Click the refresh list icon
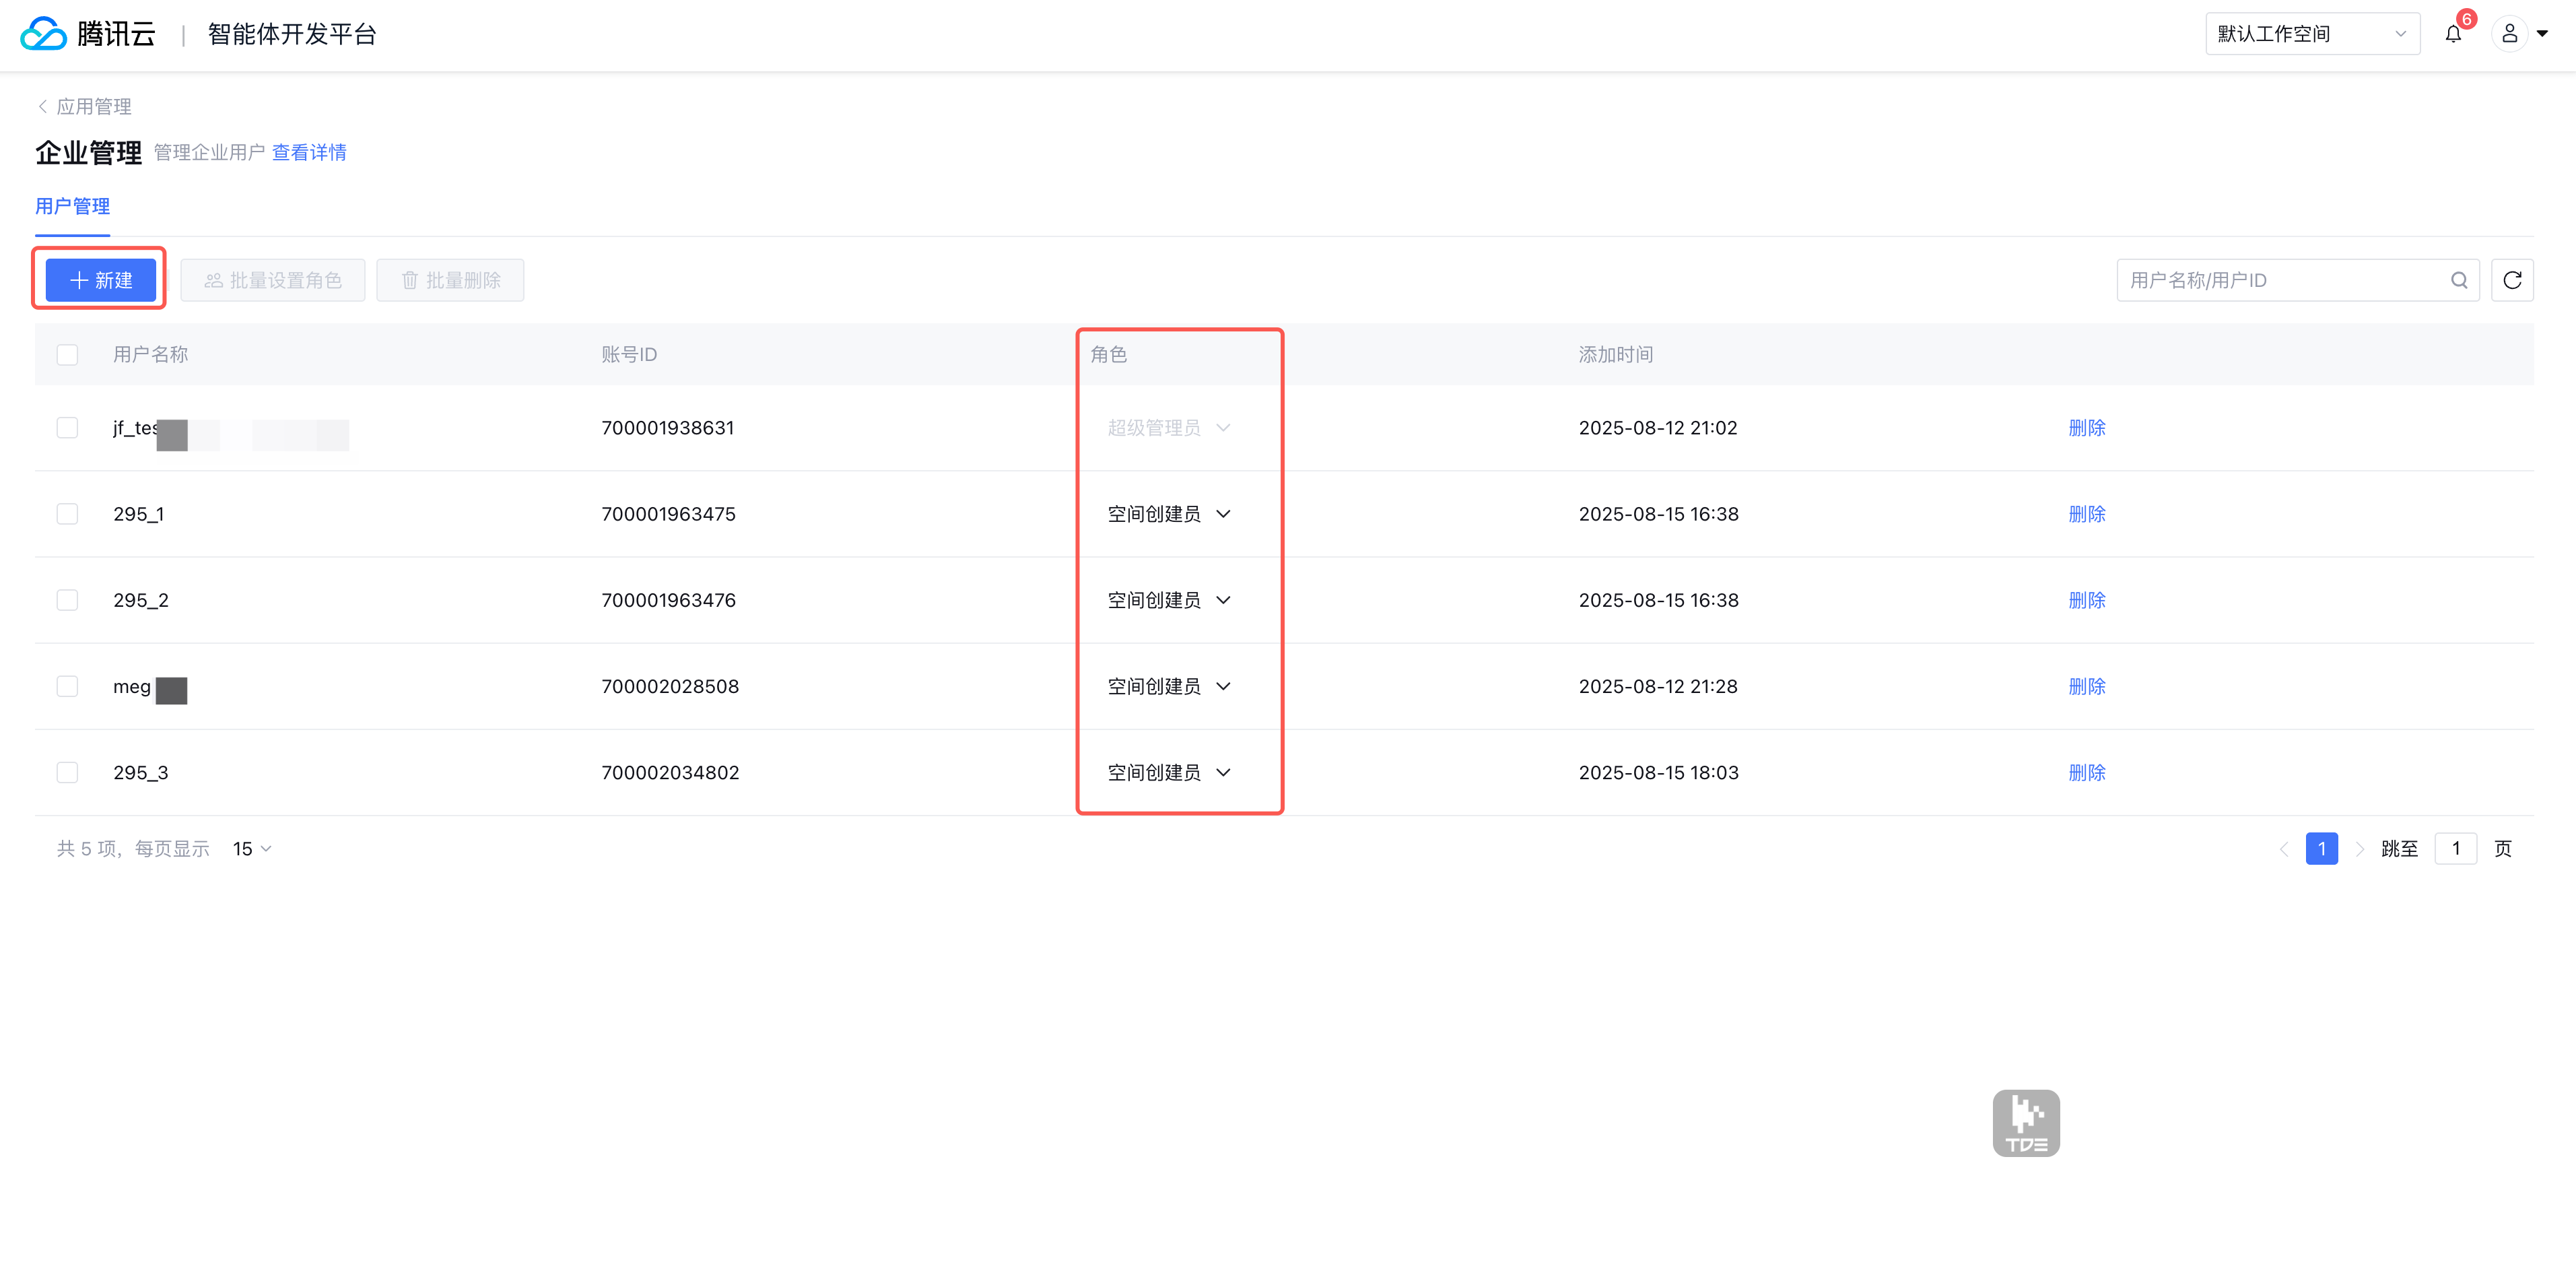This screenshot has height=1285, width=2576. tap(2511, 280)
